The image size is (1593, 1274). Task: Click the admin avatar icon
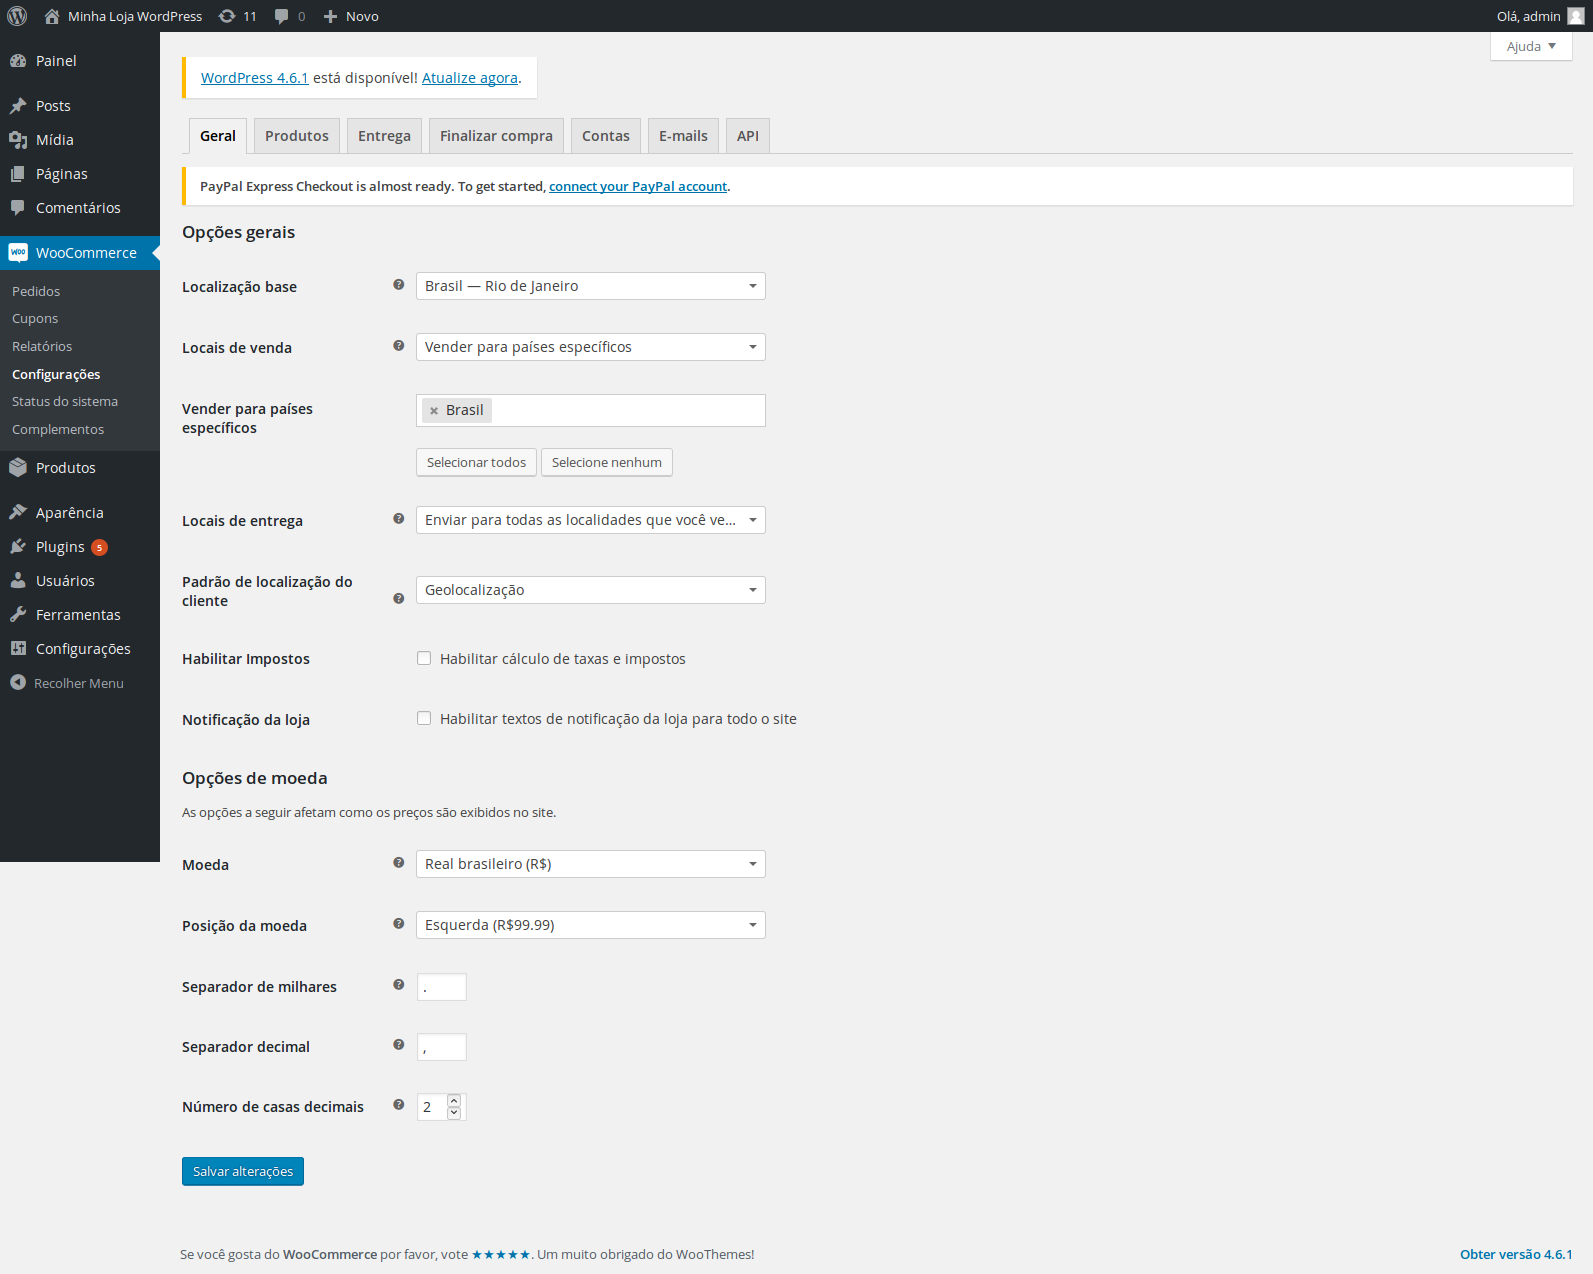click(1575, 16)
